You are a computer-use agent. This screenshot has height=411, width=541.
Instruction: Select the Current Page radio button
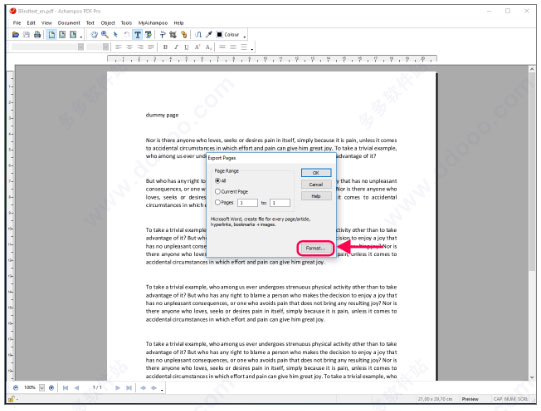[218, 192]
